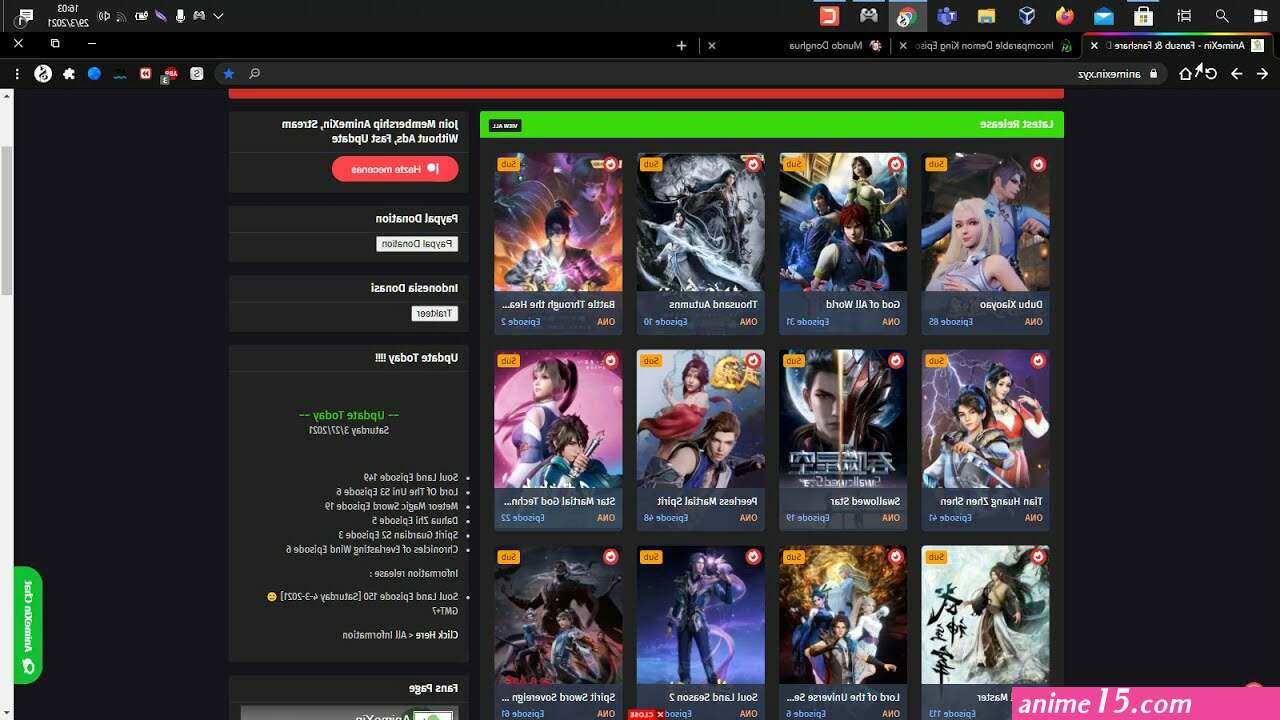Screen dimensions: 1280x720
Task: Close the Incomparable Demon King tab
Action: [x=904, y=45]
